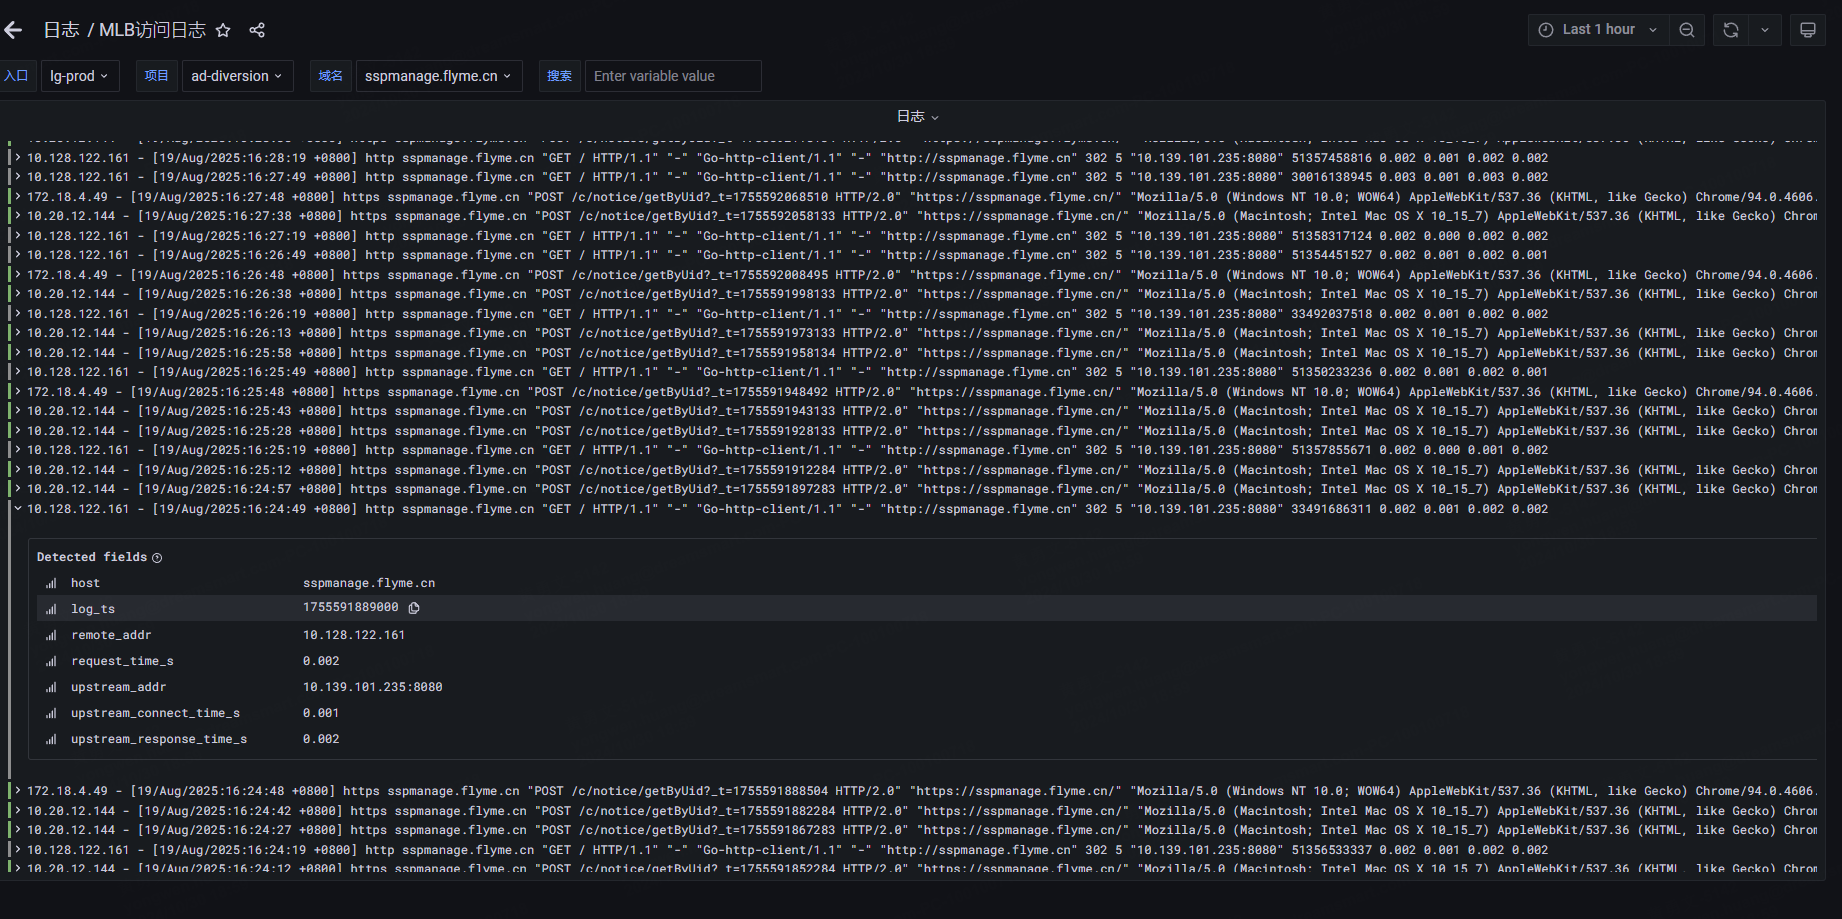Image resolution: width=1842 pixels, height=919 pixels.
Task: Collapse the expanded 16:24:49 log row
Action: [x=18, y=509]
